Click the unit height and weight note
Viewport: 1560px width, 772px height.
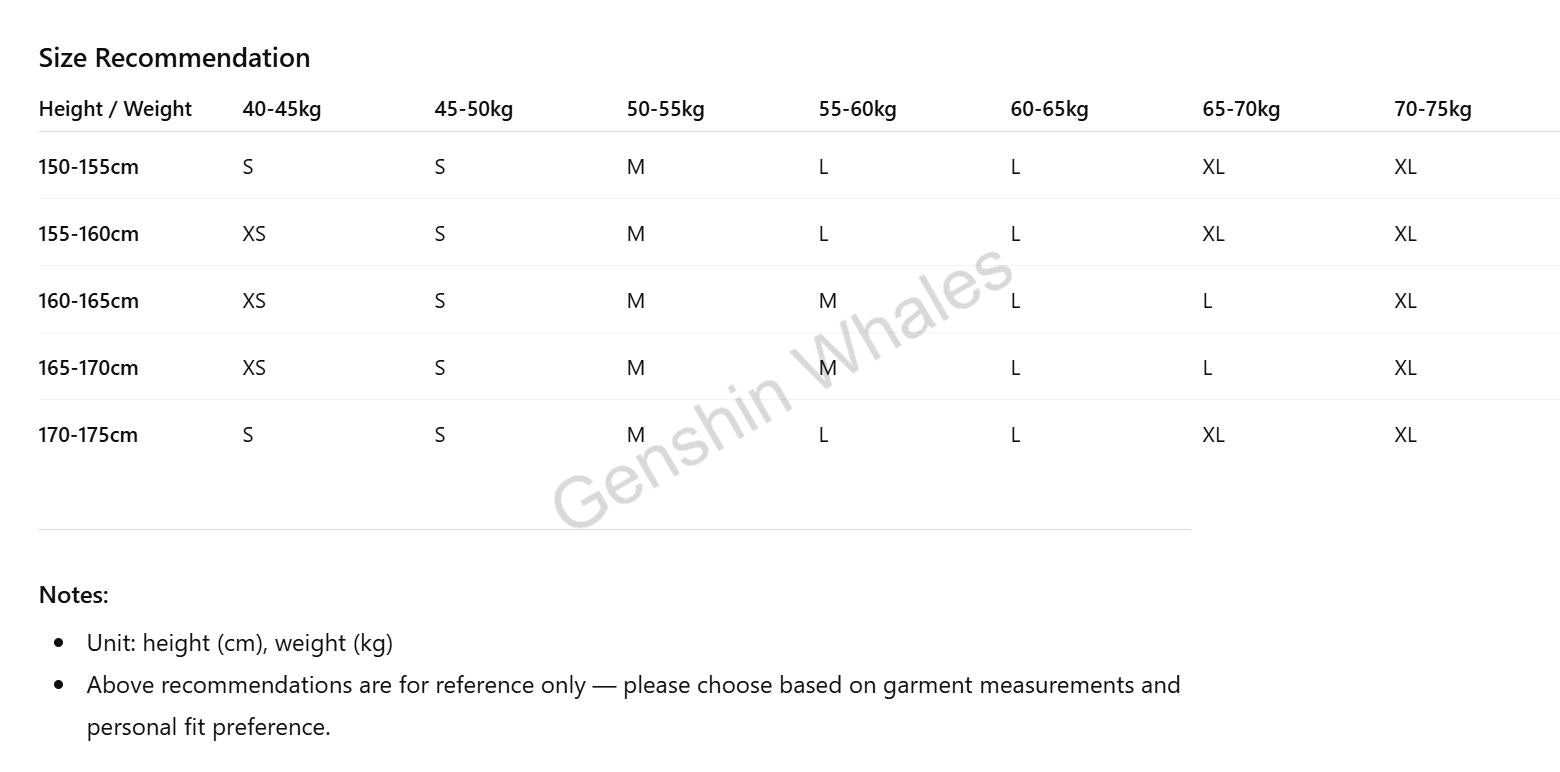click(x=239, y=643)
